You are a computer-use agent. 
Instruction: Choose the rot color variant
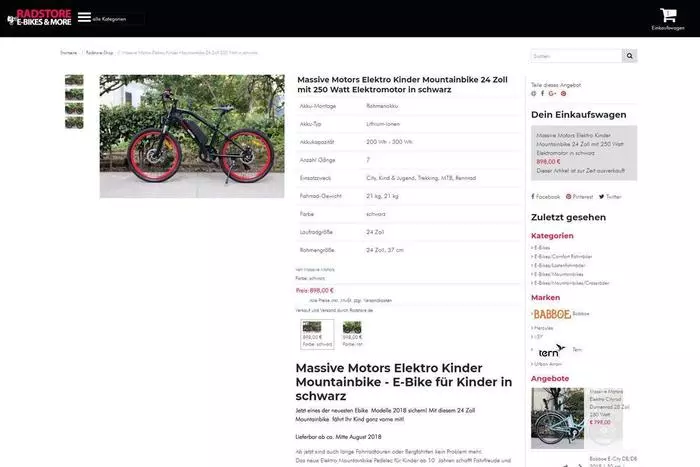pos(352,329)
